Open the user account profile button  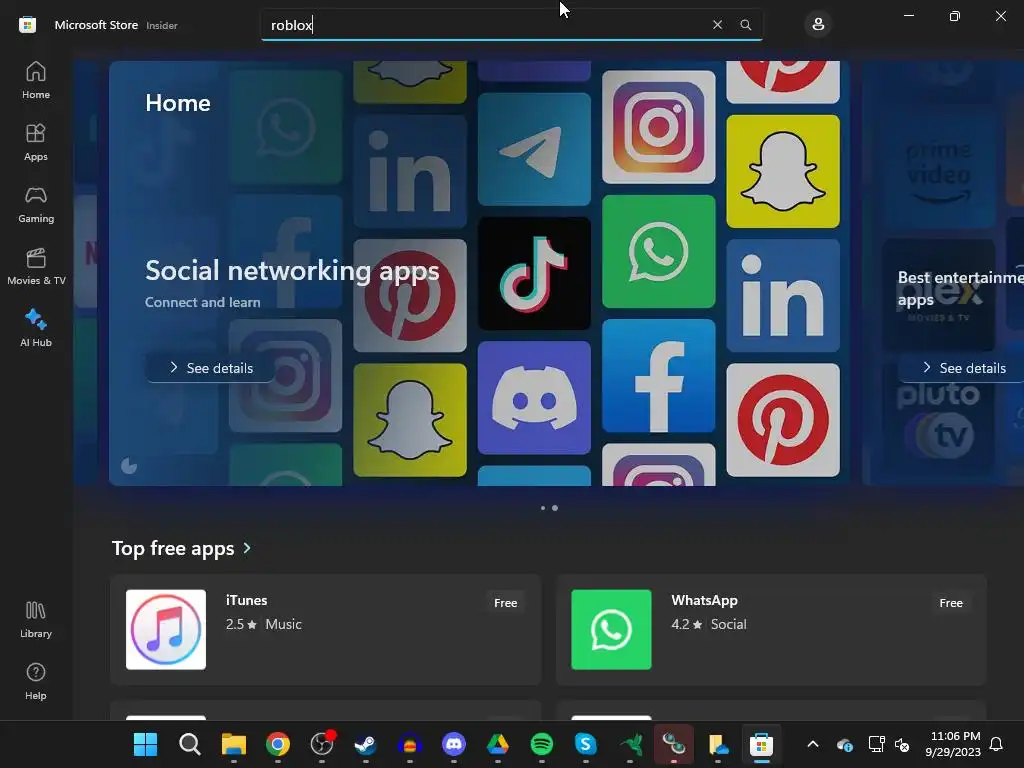[818, 25]
